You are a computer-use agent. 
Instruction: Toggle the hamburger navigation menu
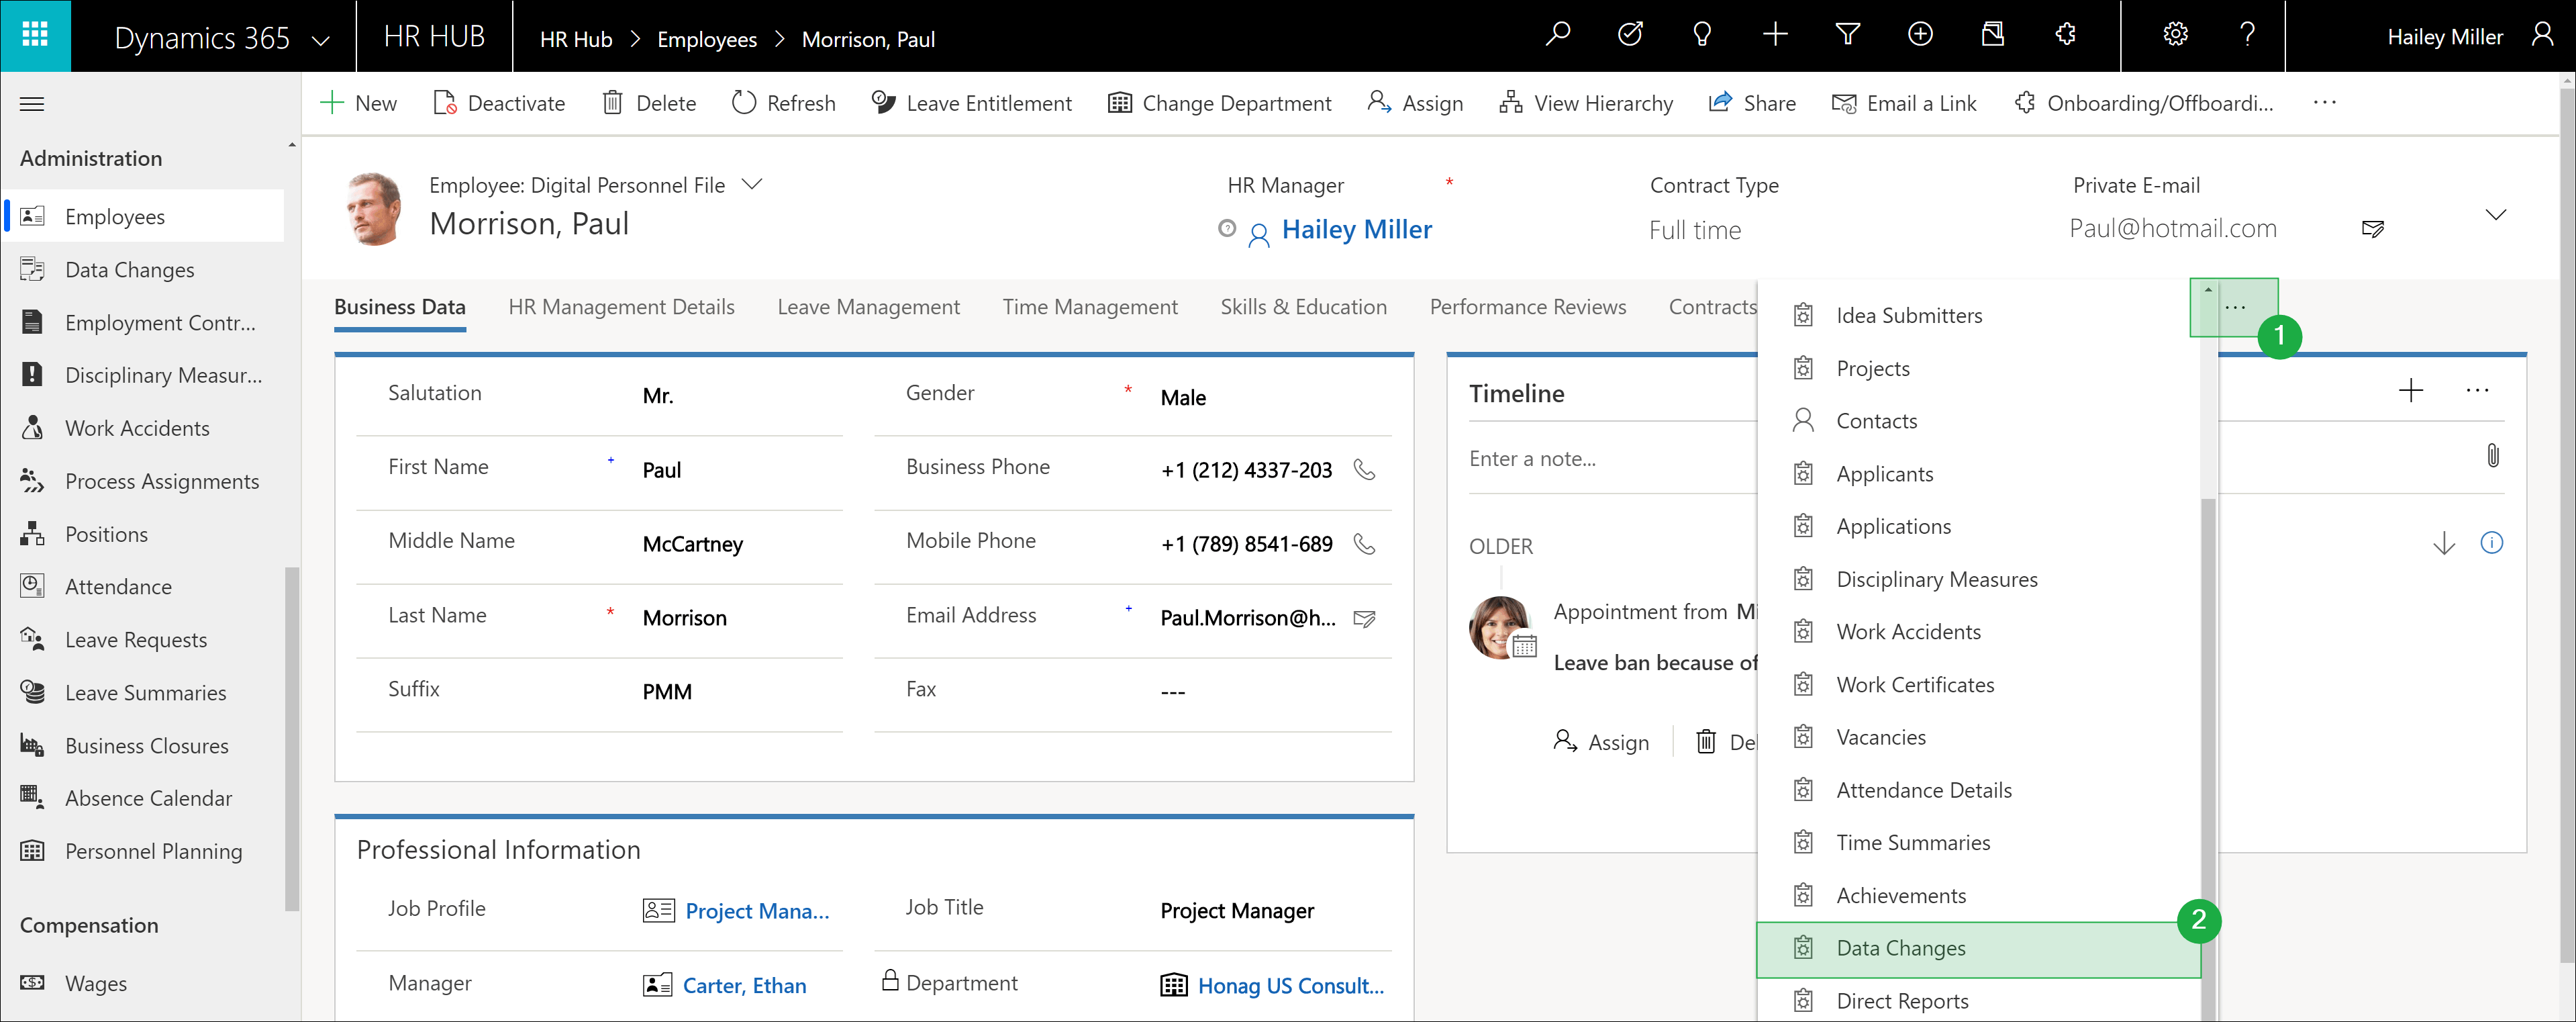pyautogui.click(x=32, y=104)
